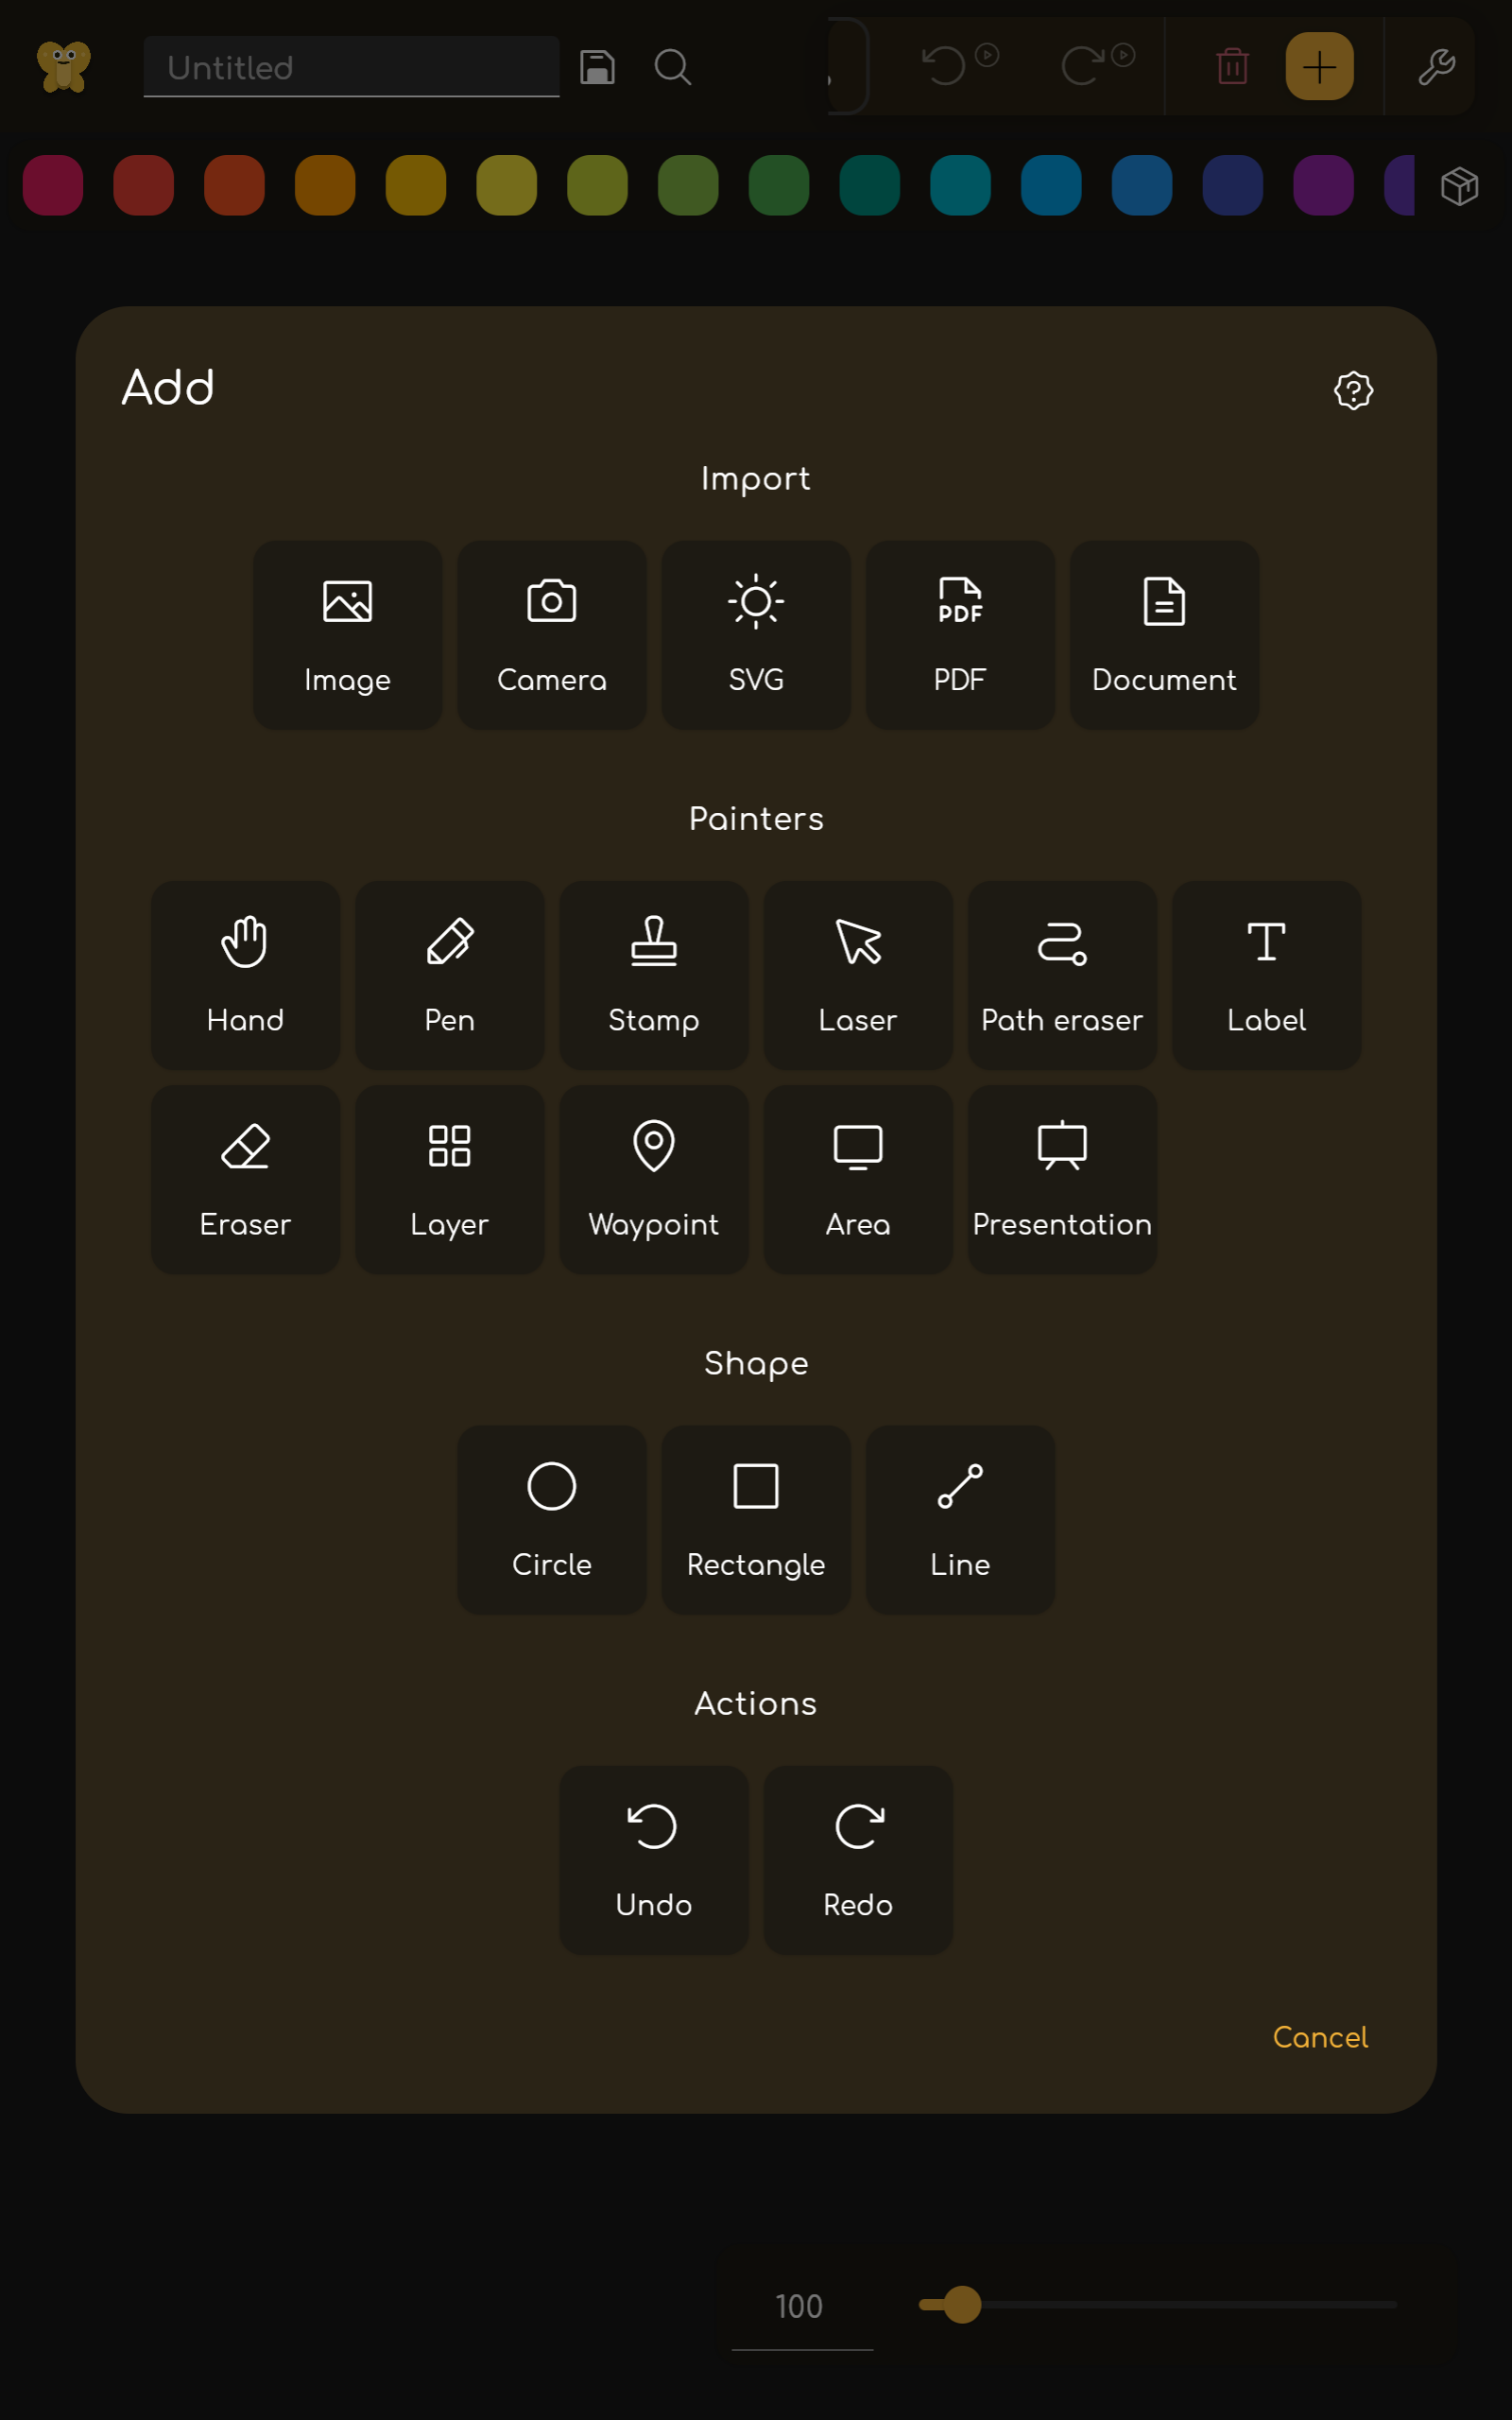Add a Circle shape
Viewport: 1512px width, 2420px height.
551,1519
